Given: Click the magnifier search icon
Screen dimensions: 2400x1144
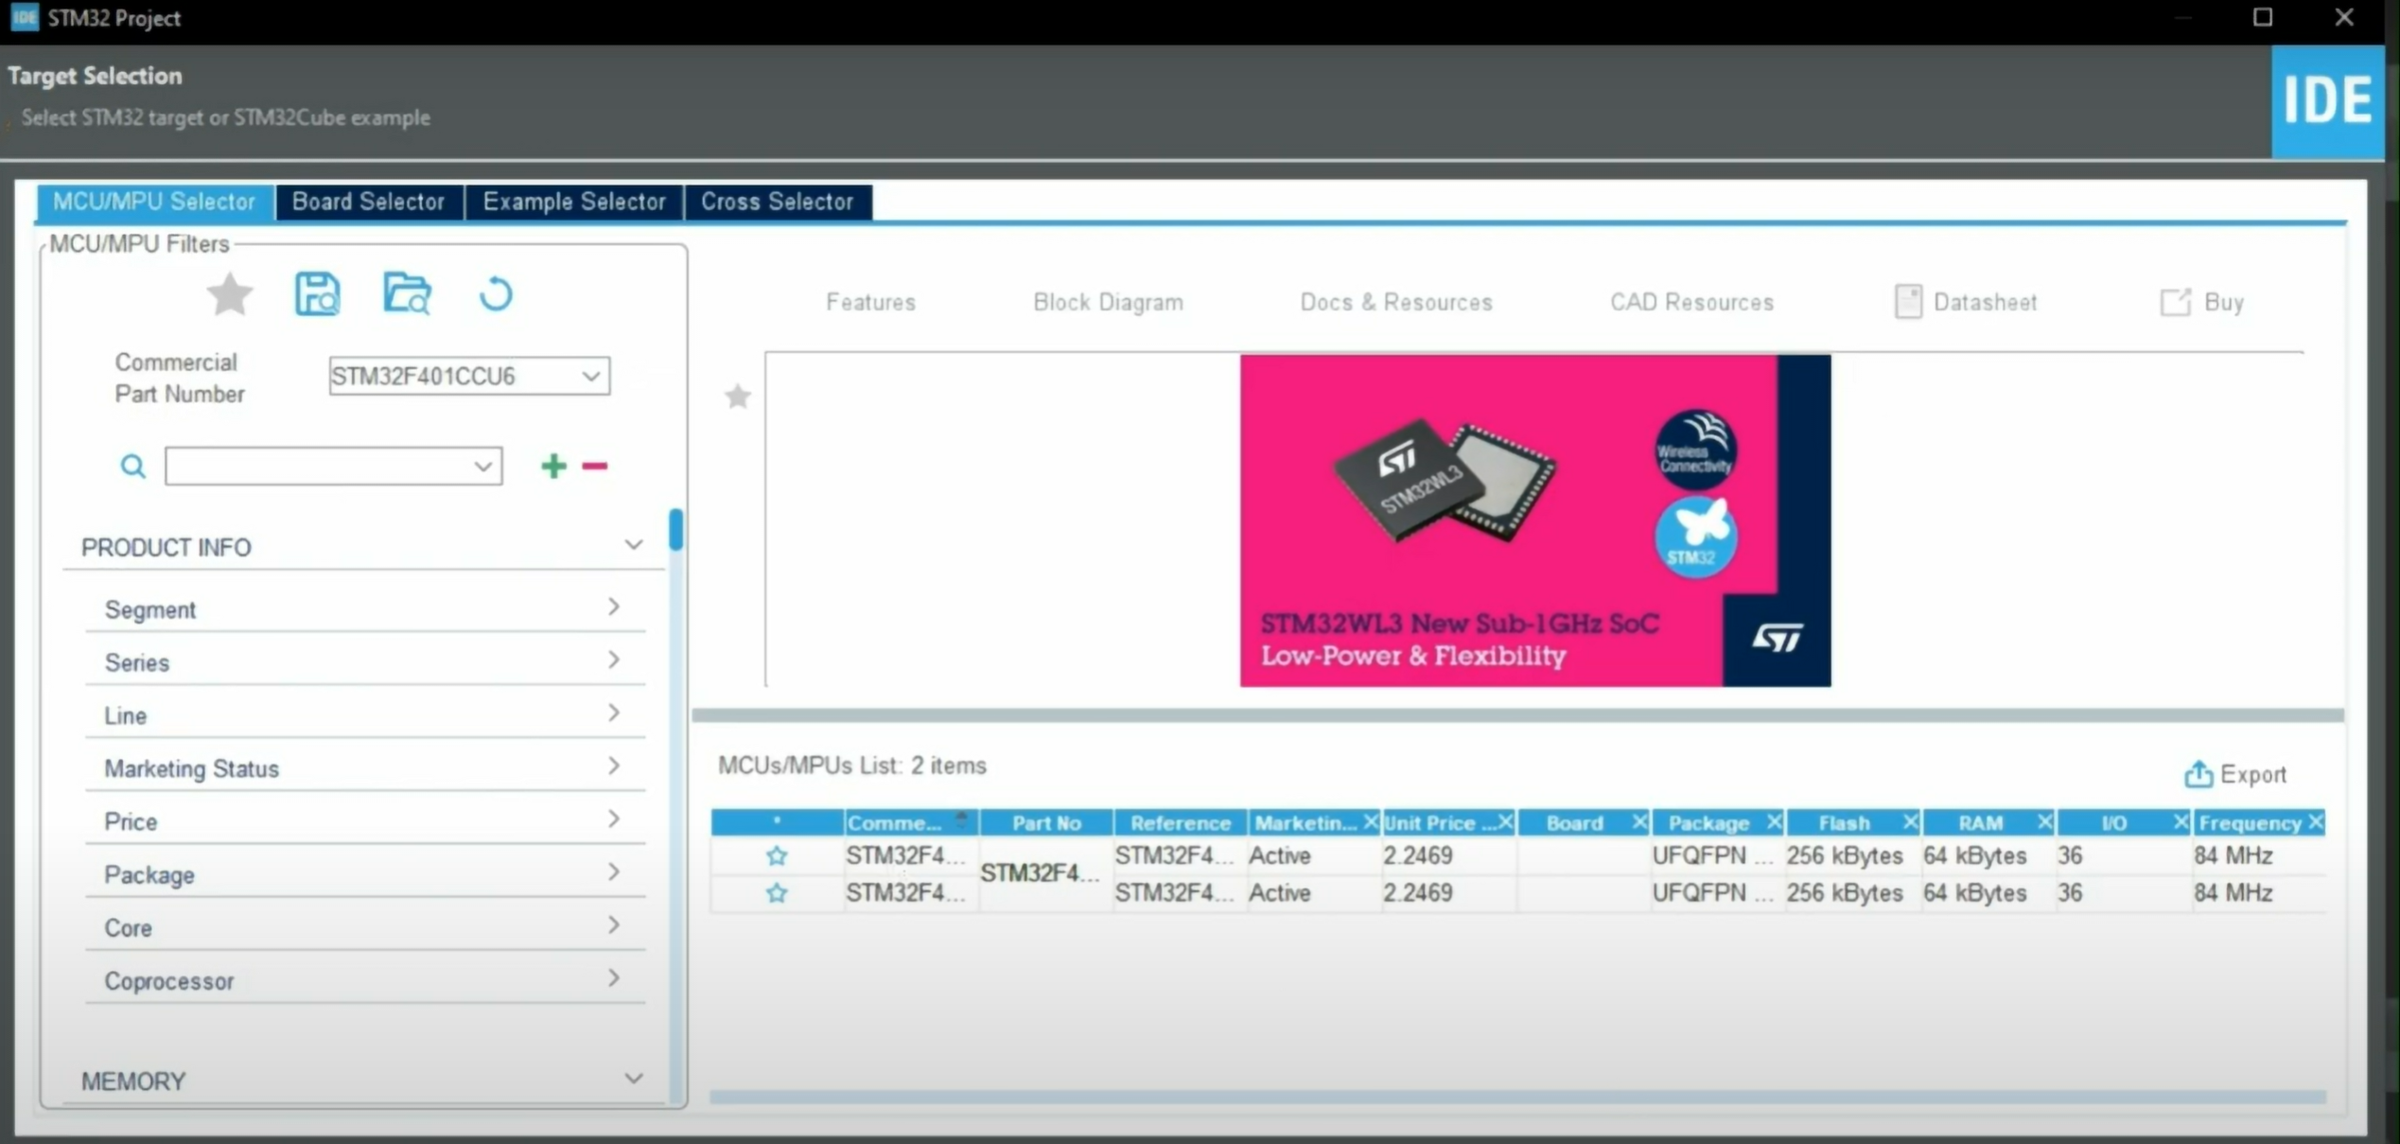Looking at the screenshot, I should (133, 466).
